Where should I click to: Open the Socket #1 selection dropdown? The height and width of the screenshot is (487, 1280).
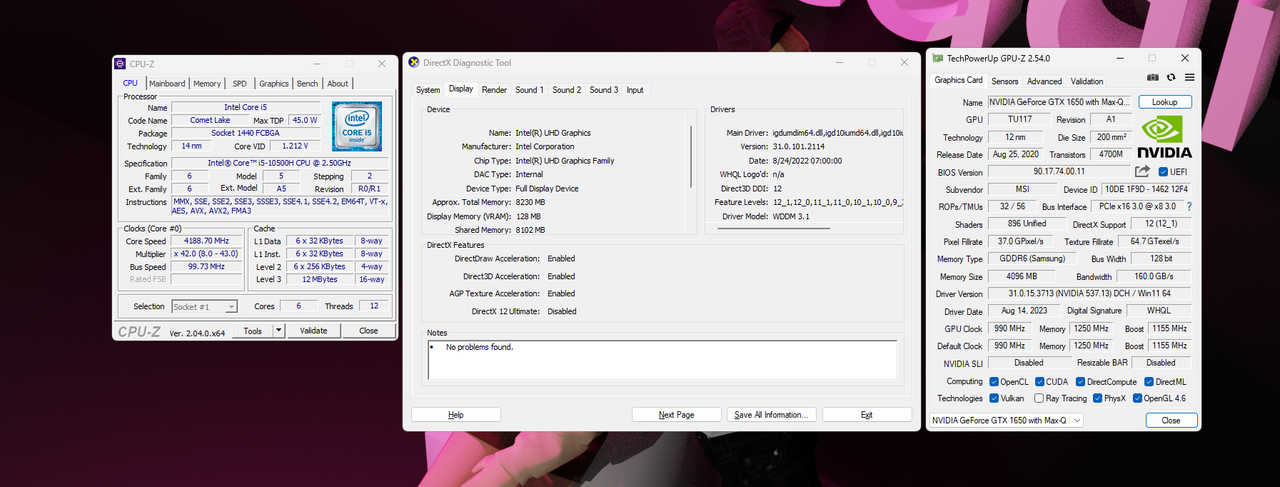pyautogui.click(x=204, y=307)
